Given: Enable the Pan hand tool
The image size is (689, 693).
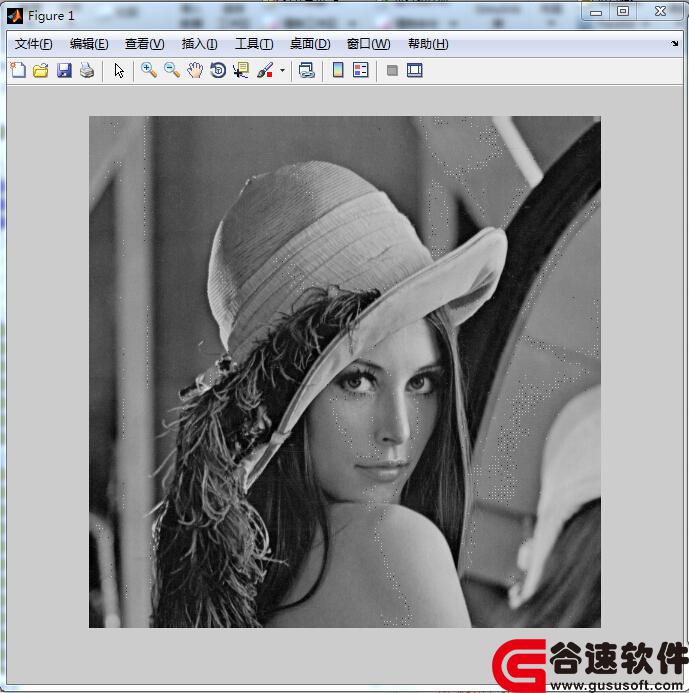Looking at the screenshot, I should [x=195, y=70].
